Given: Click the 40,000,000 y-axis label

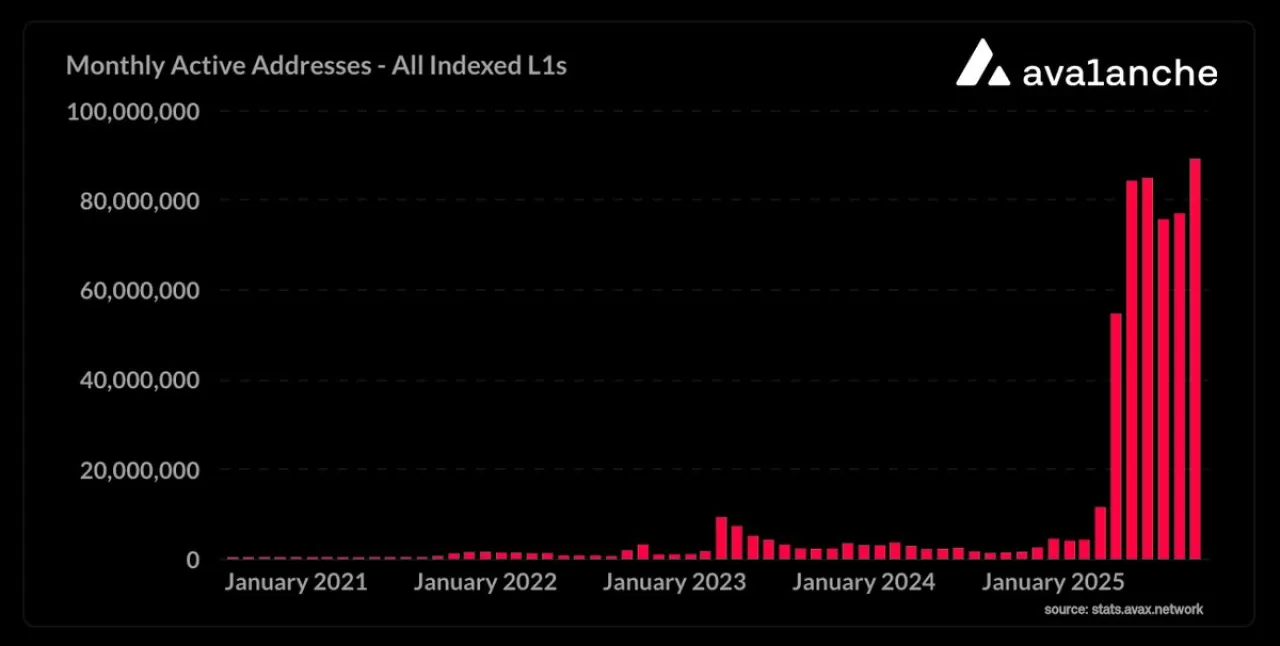Looking at the screenshot, I should pyautogui.click(x=138, y=381).
